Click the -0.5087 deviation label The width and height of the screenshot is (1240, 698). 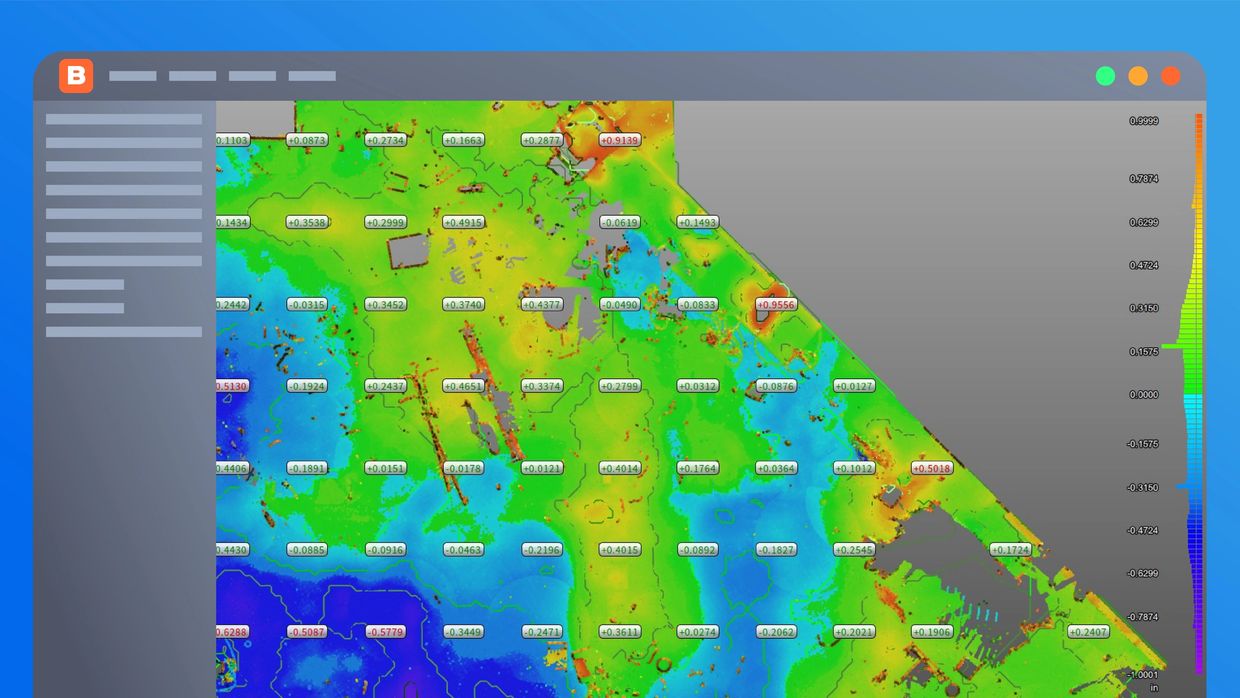pyautogui.click(x=307, y=632)
